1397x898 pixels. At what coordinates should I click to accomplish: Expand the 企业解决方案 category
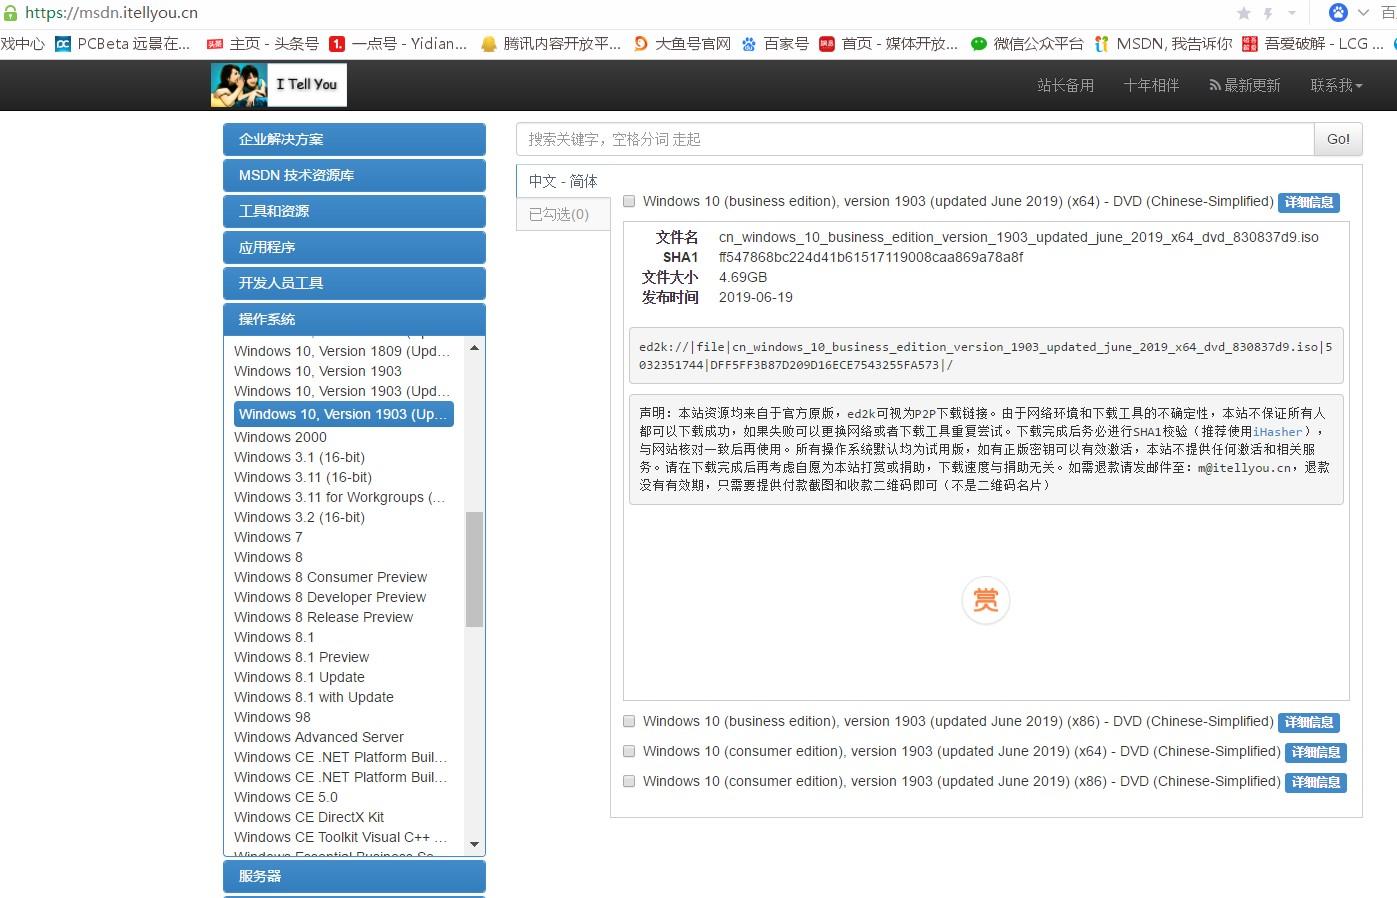point(354,139)
